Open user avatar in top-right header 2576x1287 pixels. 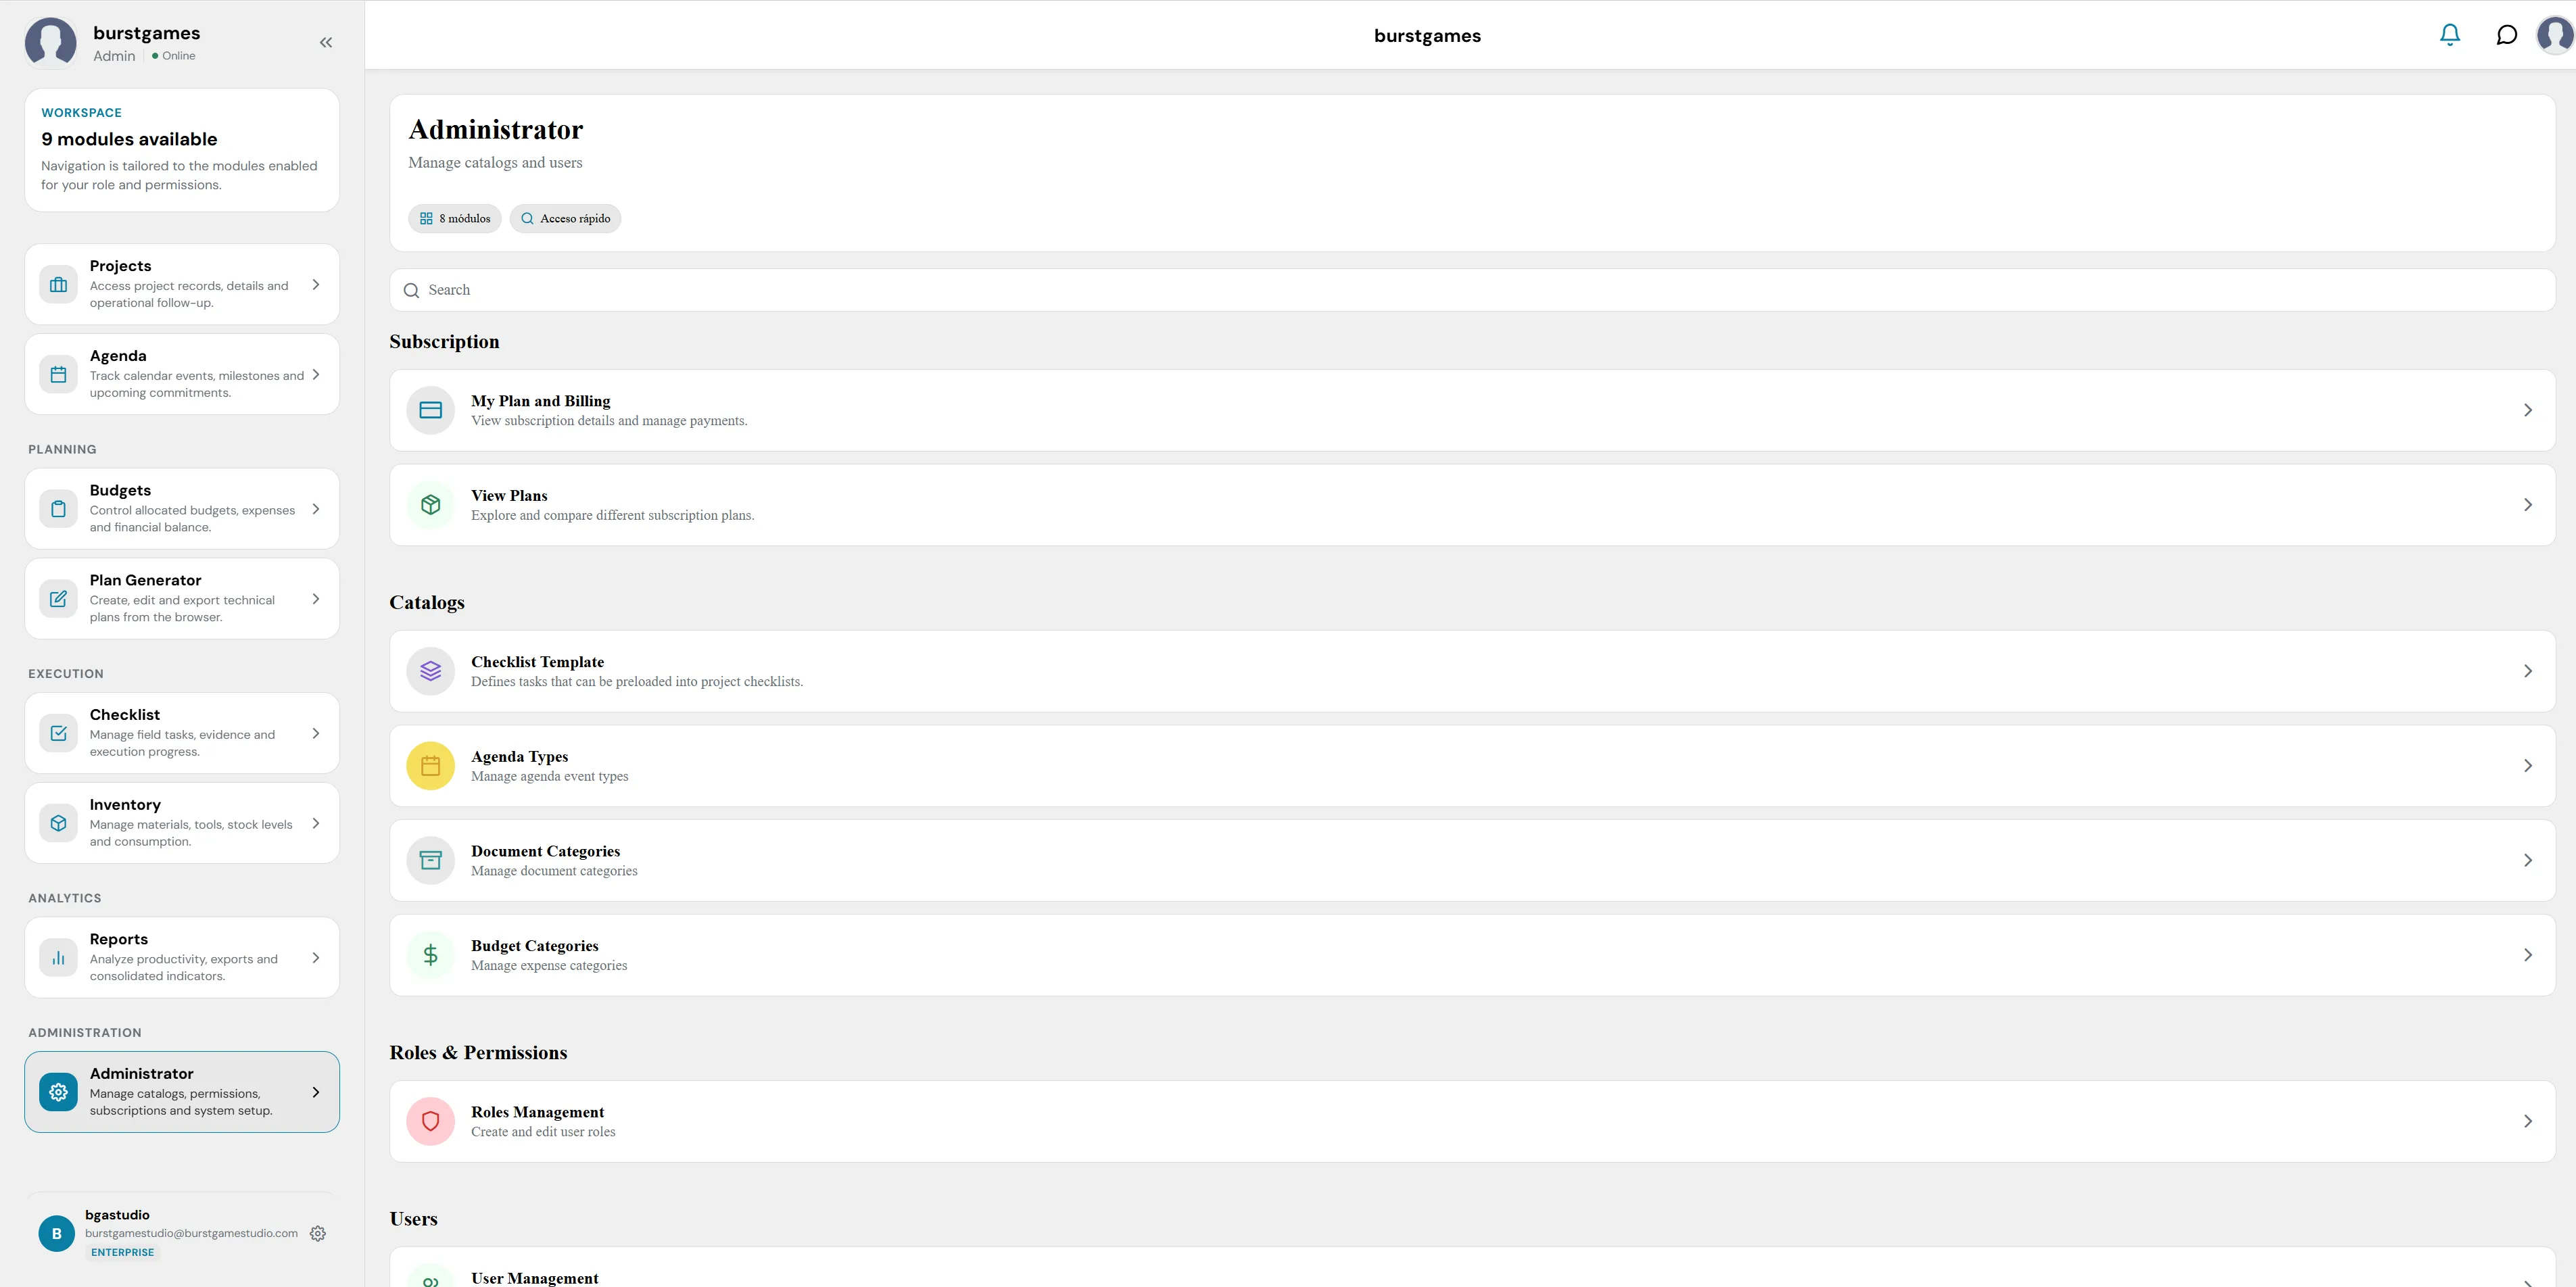[2555, 35]
